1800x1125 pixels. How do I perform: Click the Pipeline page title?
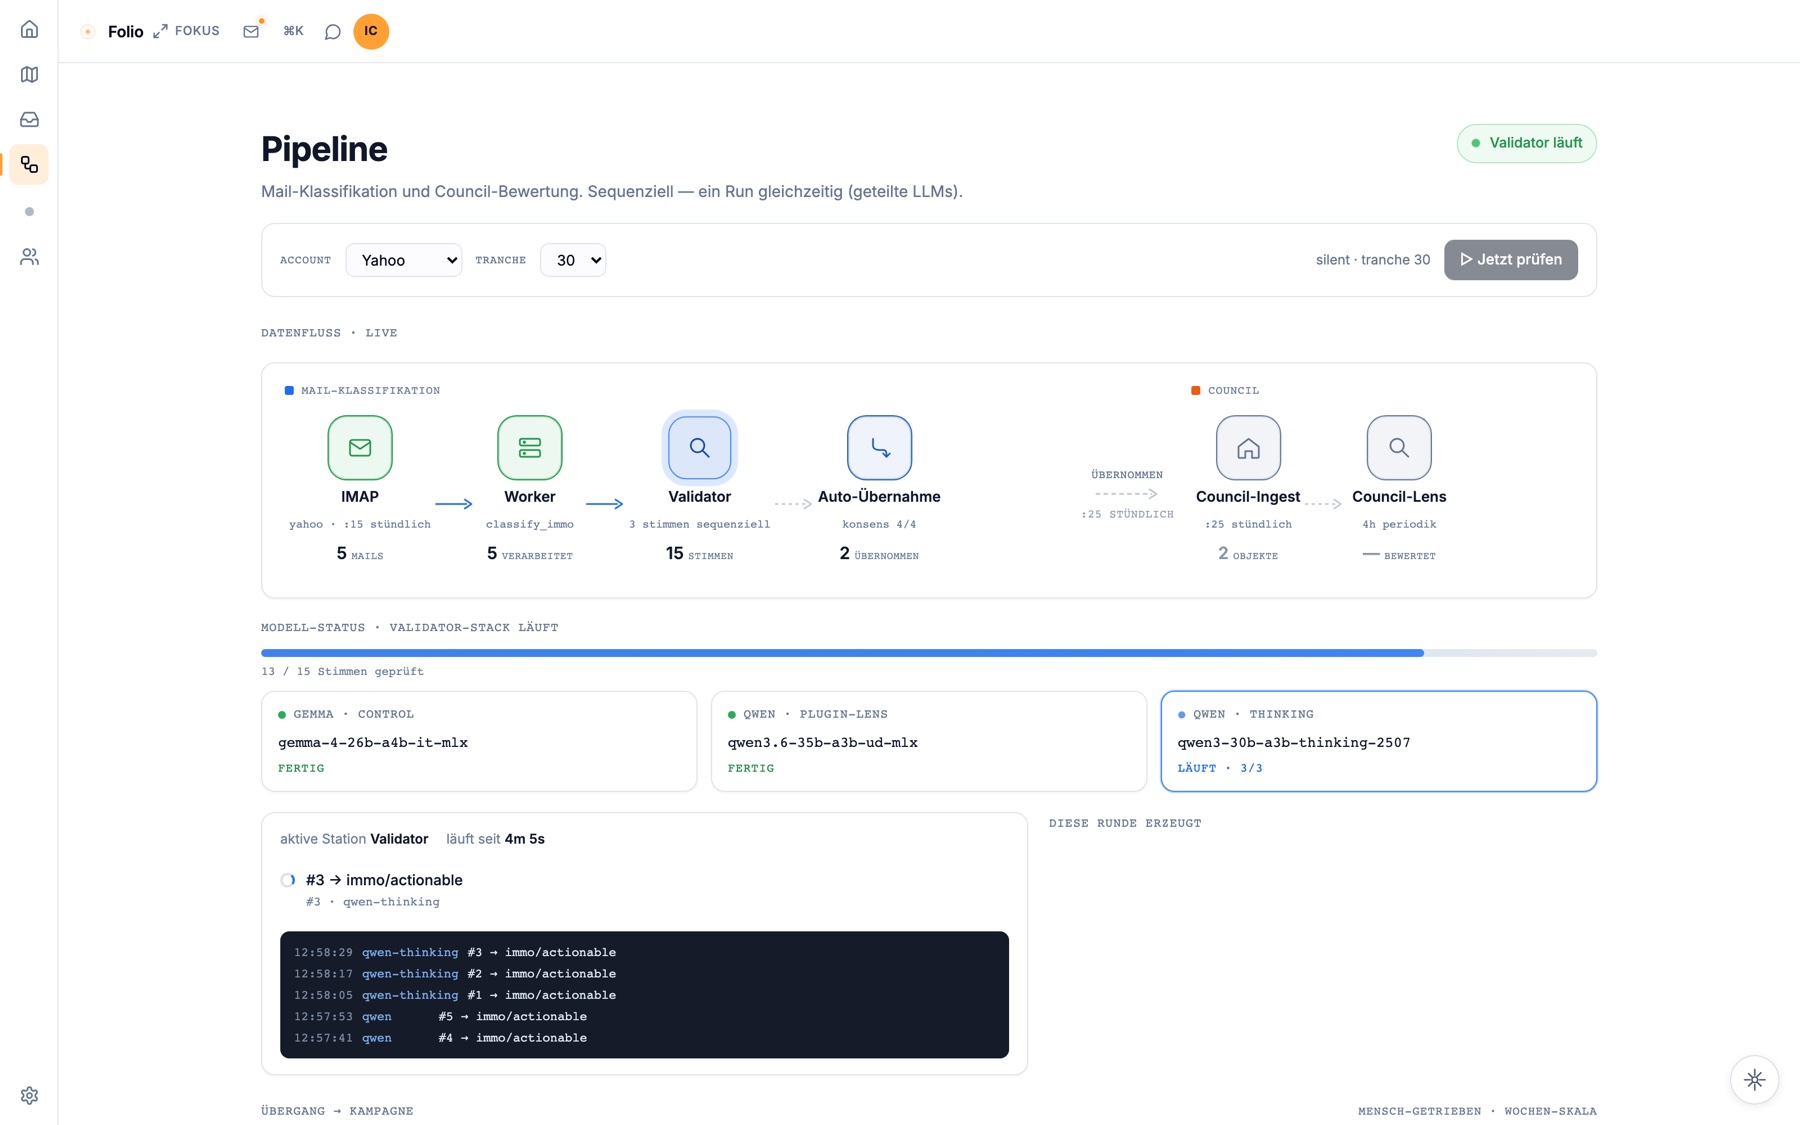(x=324, y=149)
